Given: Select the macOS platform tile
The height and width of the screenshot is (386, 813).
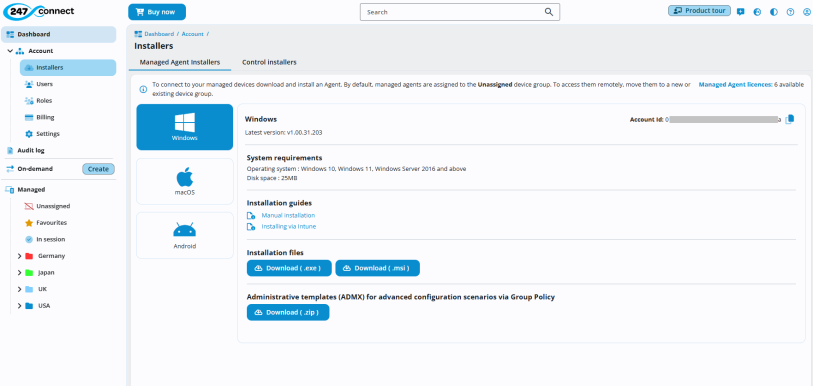Looking at the screenshot, I should pos(185,182).
